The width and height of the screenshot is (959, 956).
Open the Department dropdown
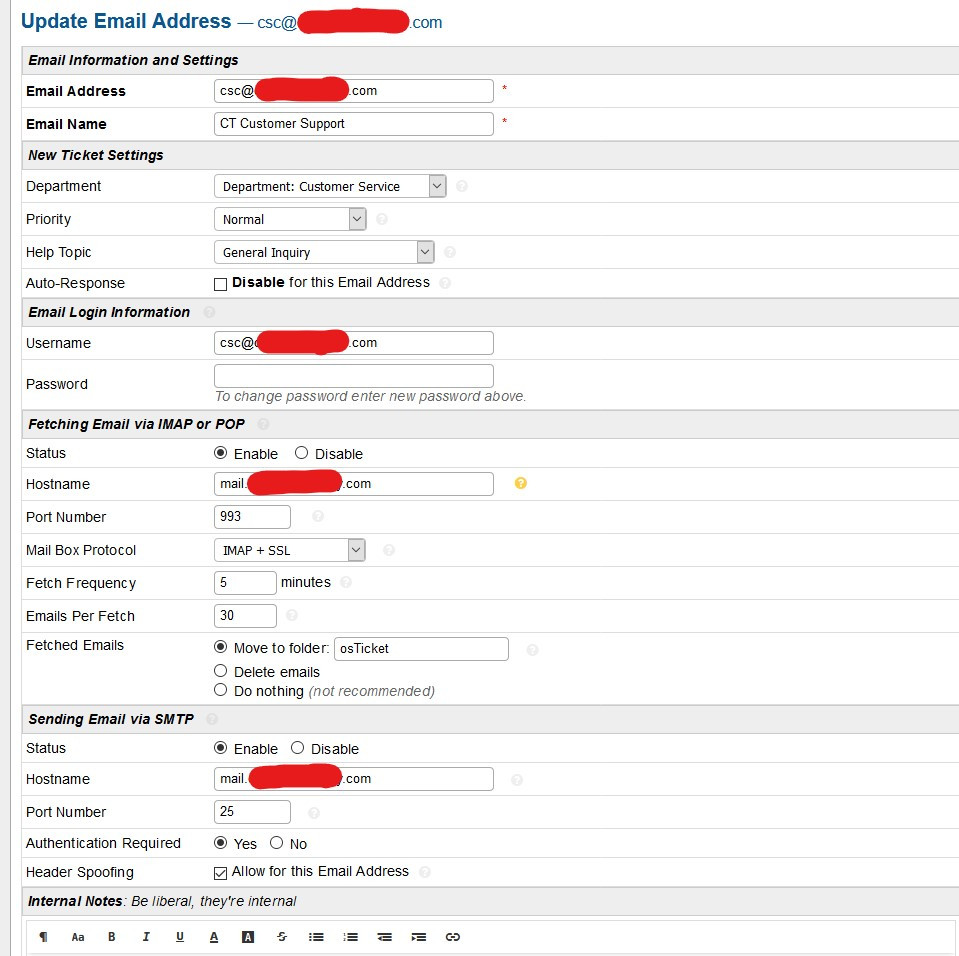click(330, 186)
